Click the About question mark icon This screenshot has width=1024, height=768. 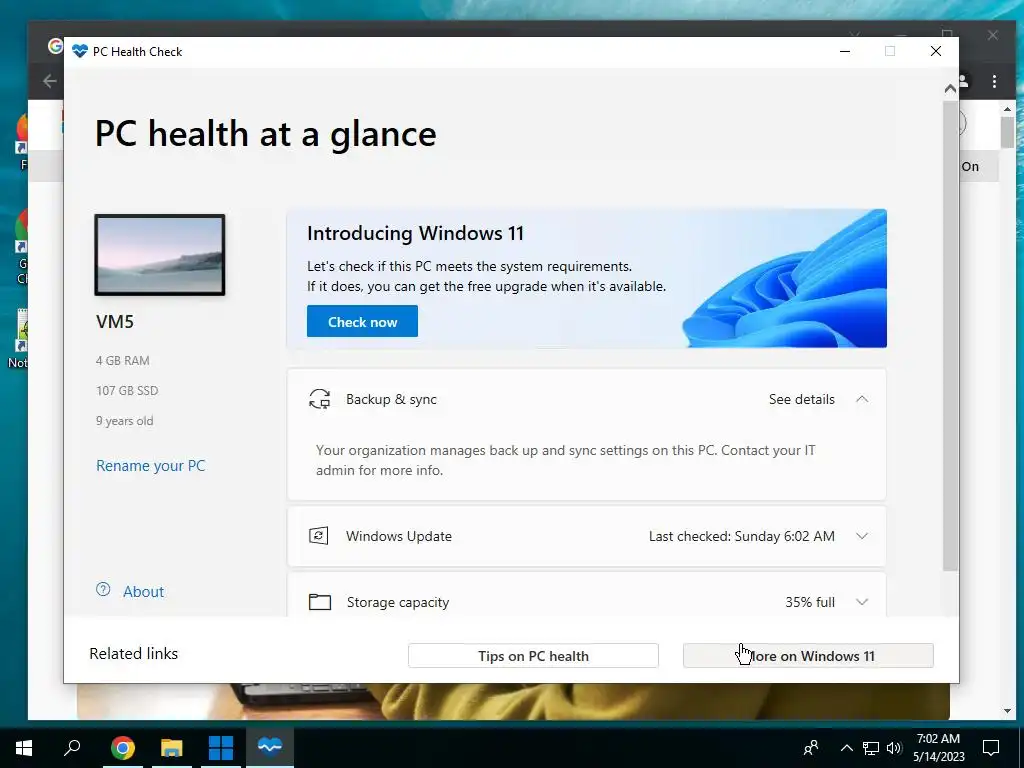click(103, 590)
